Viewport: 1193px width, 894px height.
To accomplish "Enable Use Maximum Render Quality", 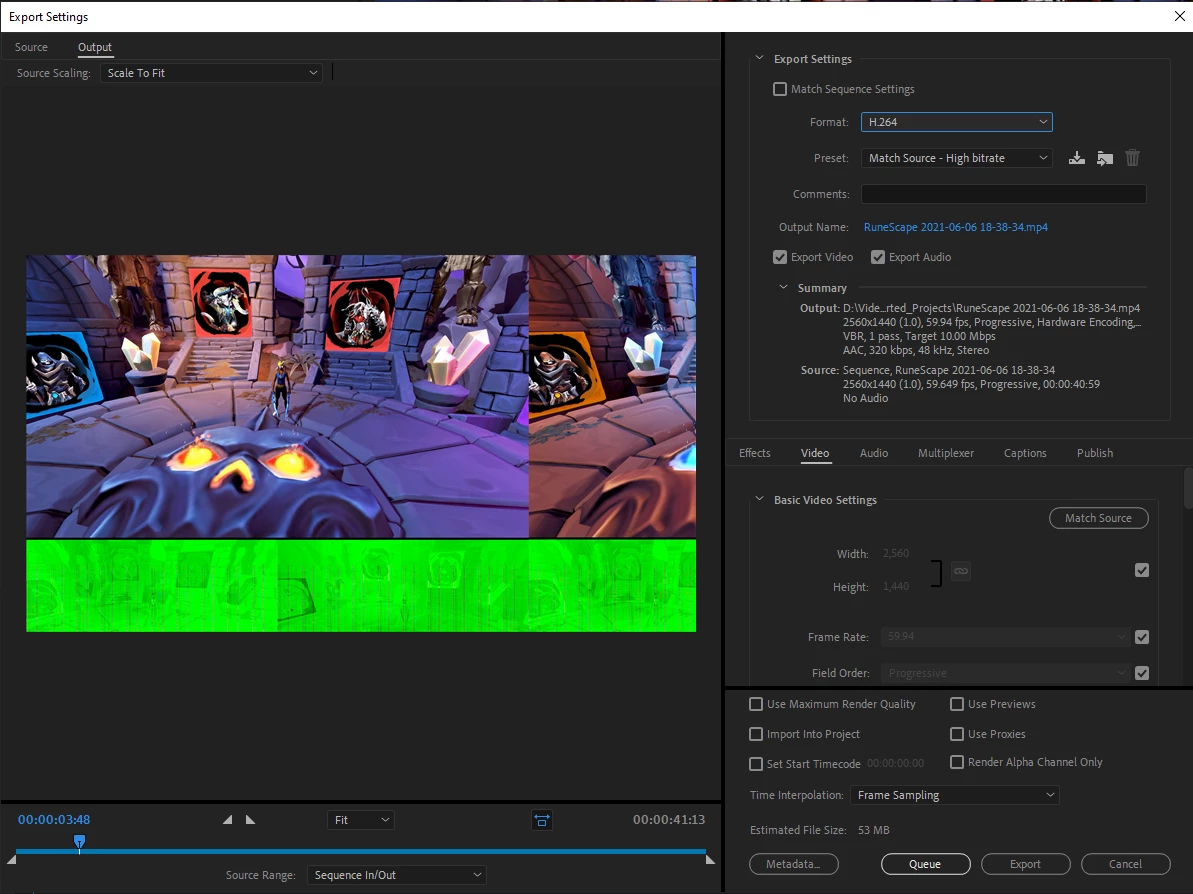I will (756, 704).
